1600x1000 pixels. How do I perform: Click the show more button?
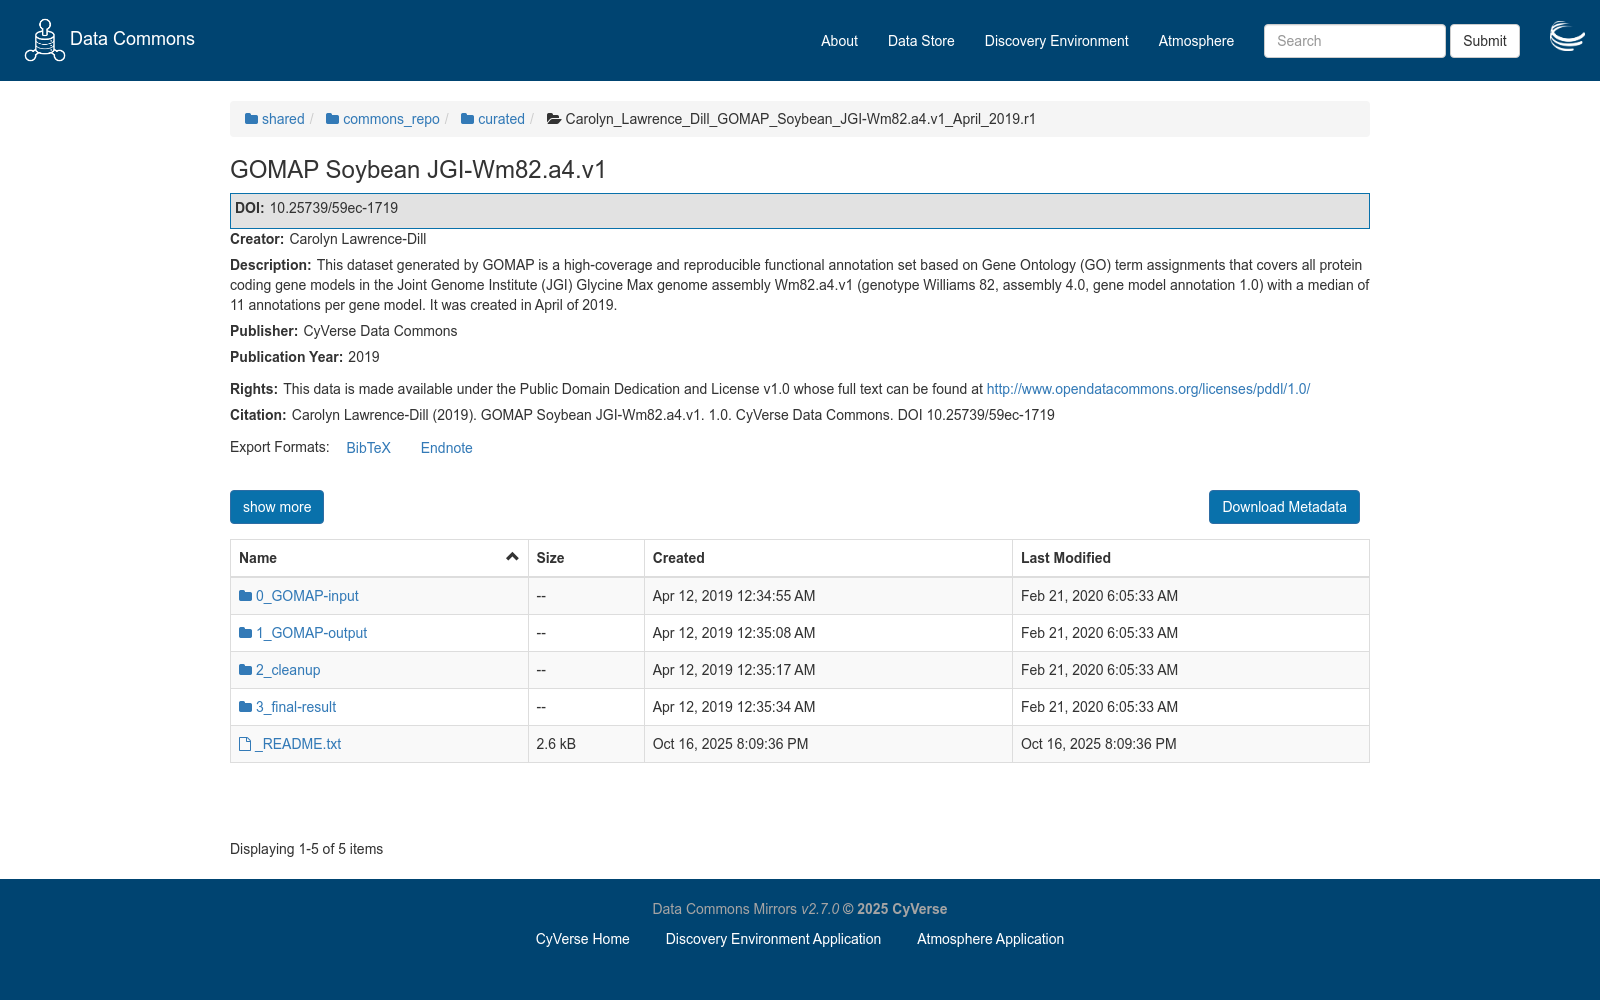[277, 507]
